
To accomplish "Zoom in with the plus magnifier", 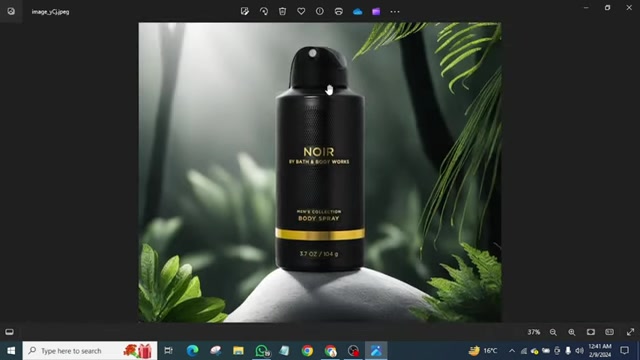I will pyautogui.click(x=572, y=332).
